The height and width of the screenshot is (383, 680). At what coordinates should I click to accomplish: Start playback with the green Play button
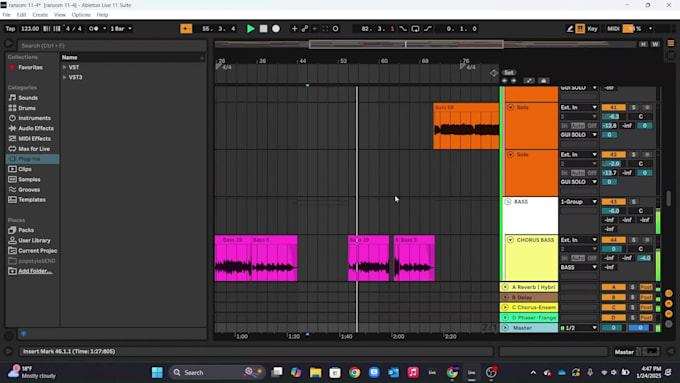pyautogui.click(x=250, y=29)
